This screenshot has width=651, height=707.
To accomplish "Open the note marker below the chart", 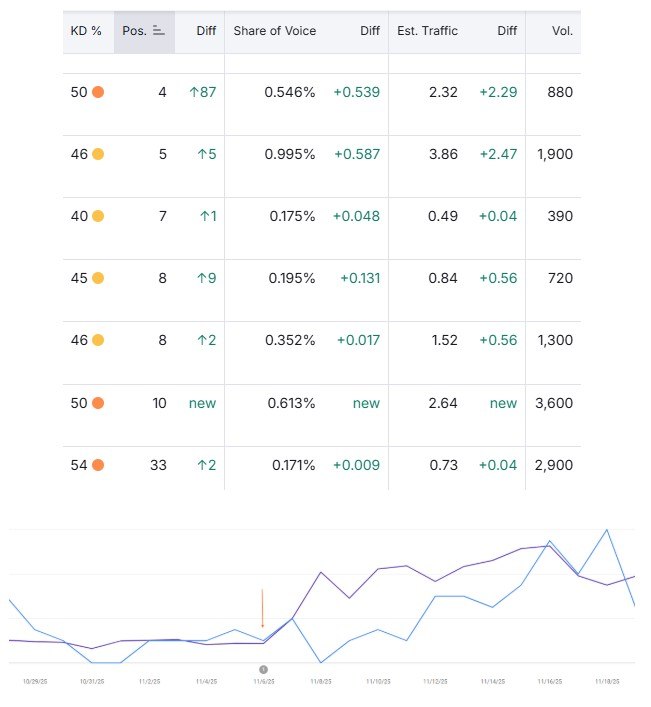I will 263,669.
